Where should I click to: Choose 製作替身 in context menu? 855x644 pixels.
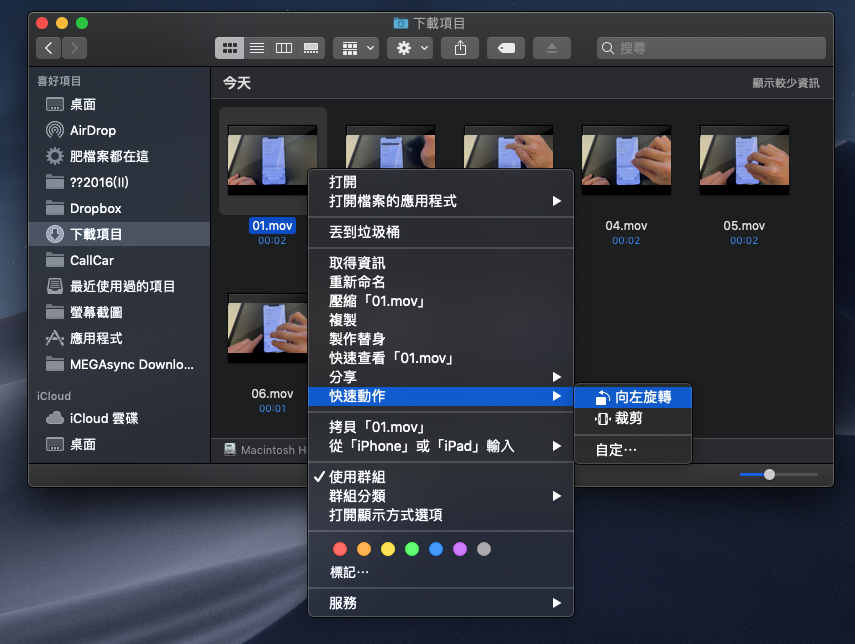click(441, 339)
